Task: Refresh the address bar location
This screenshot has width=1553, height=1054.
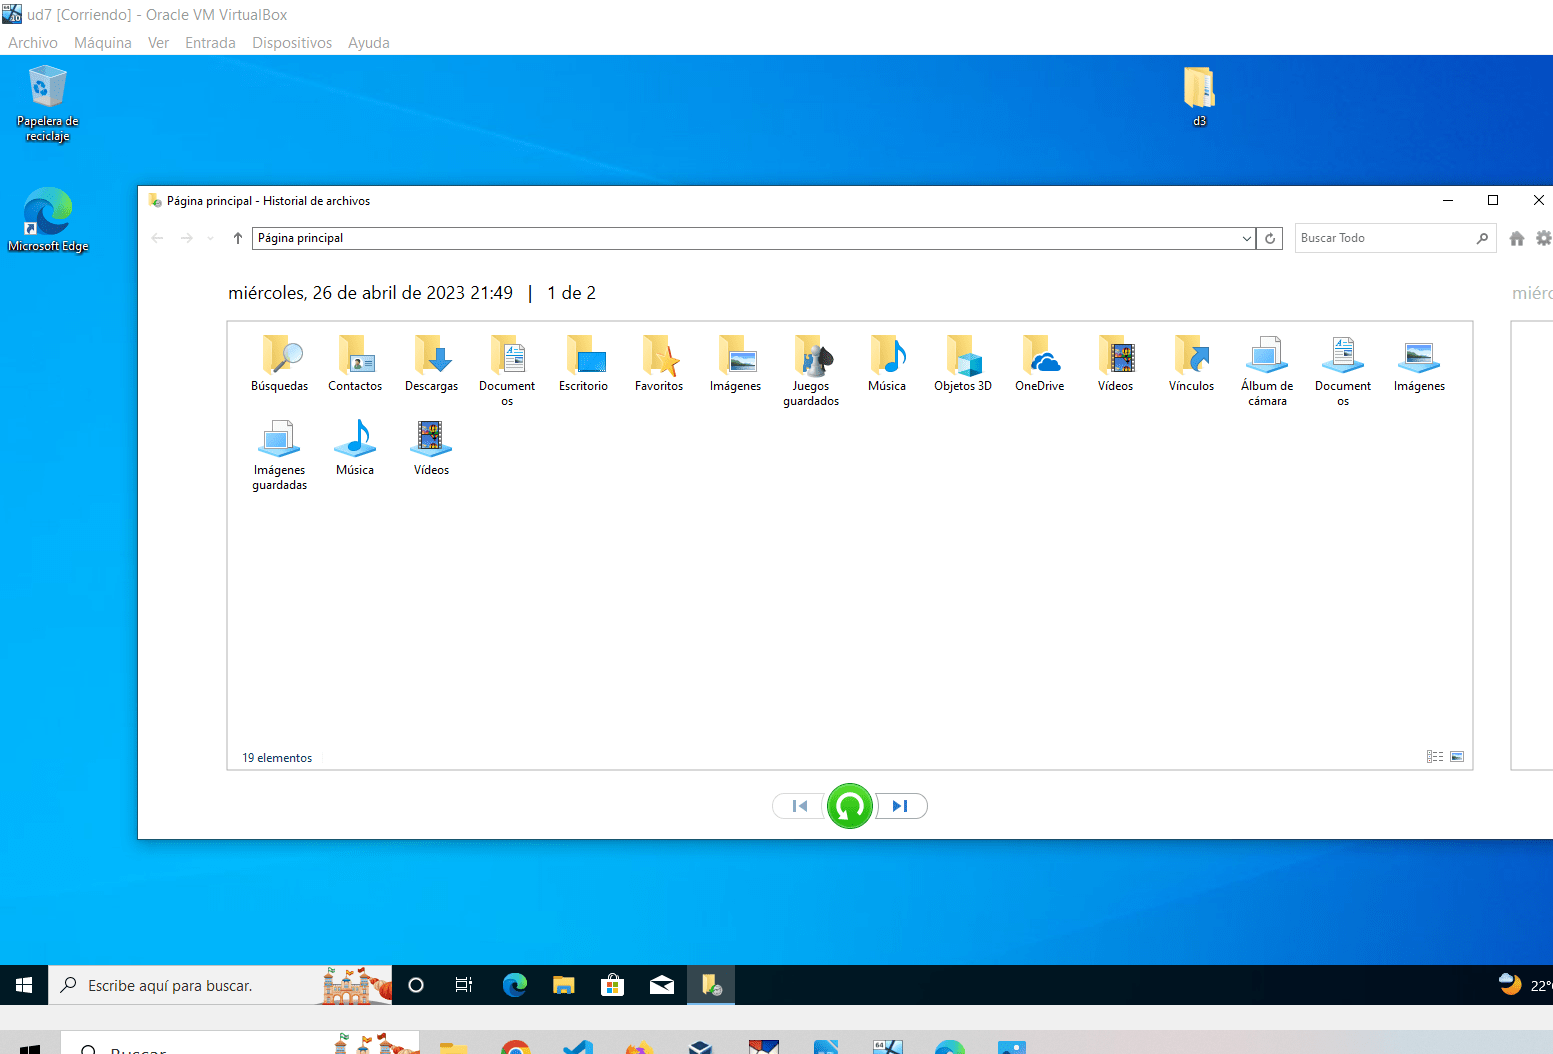Action: coord(1270,238)
